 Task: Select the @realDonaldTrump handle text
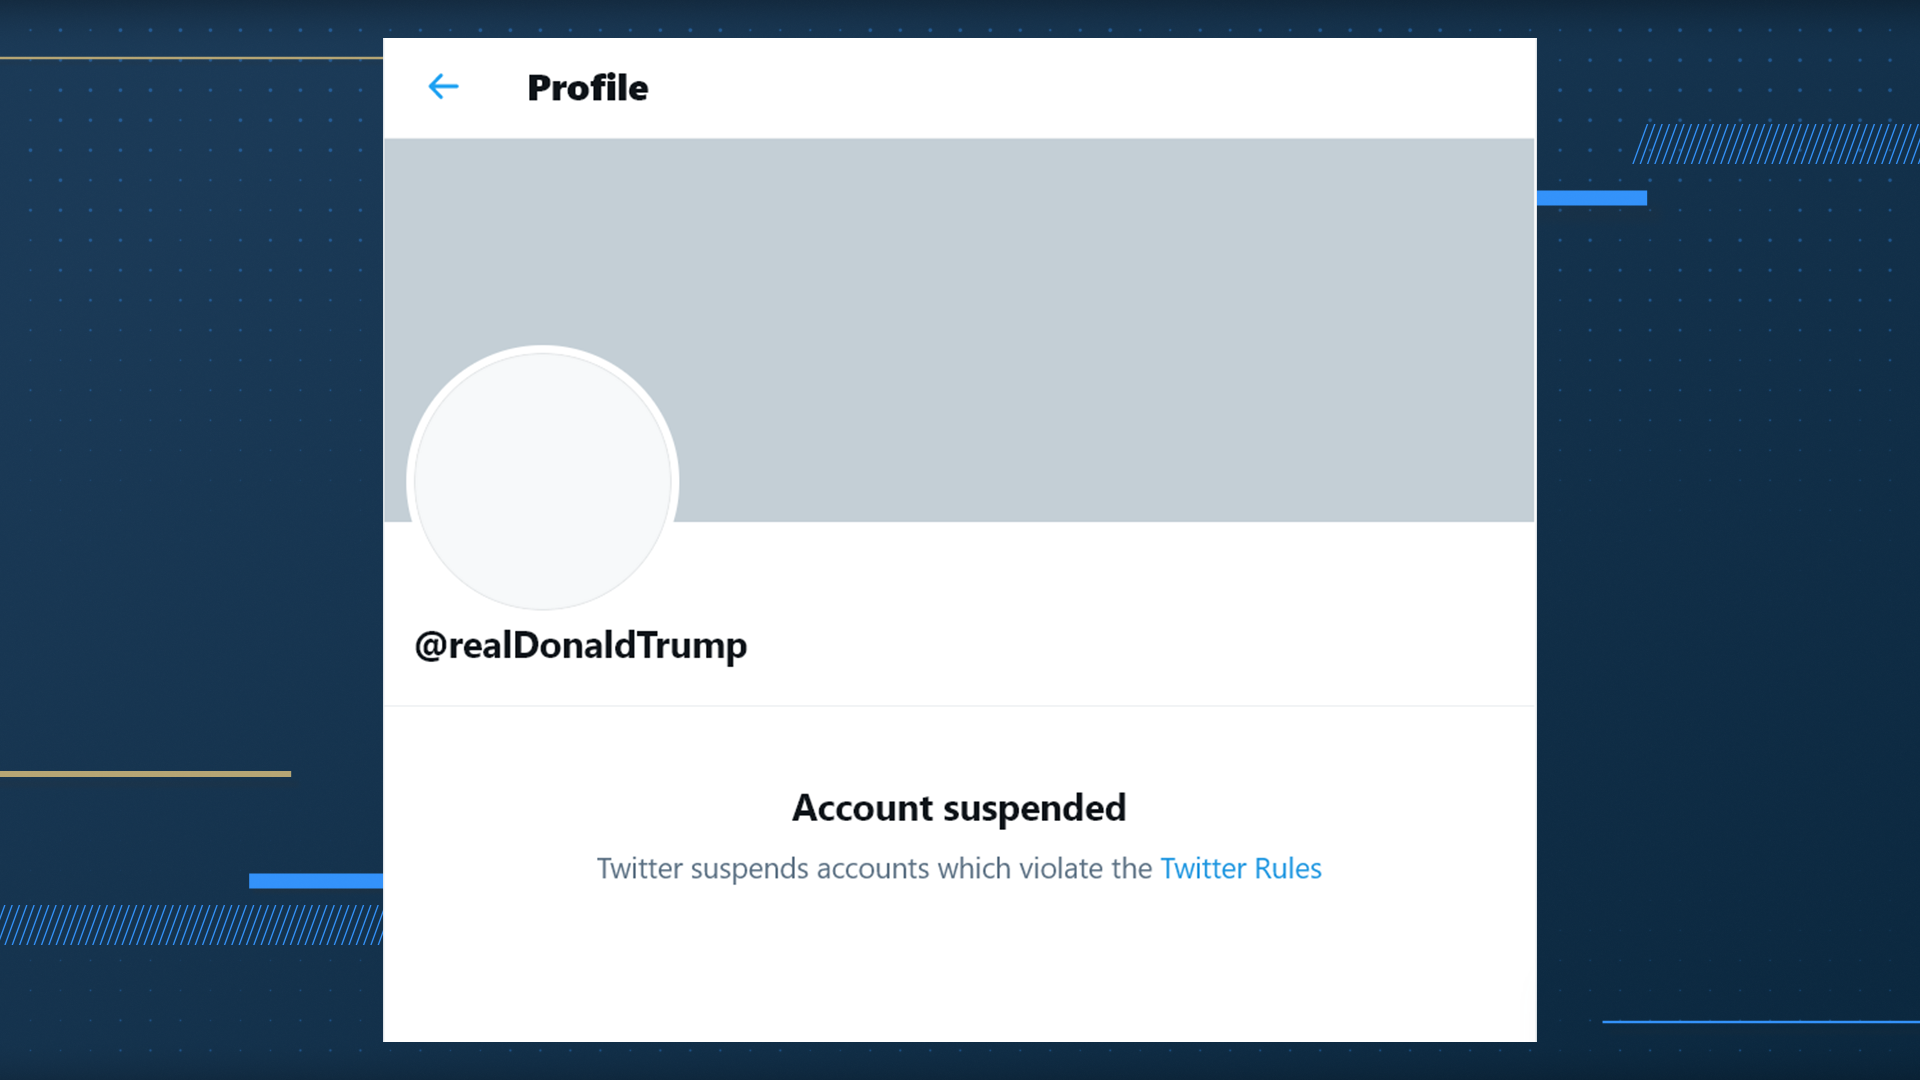580,646
